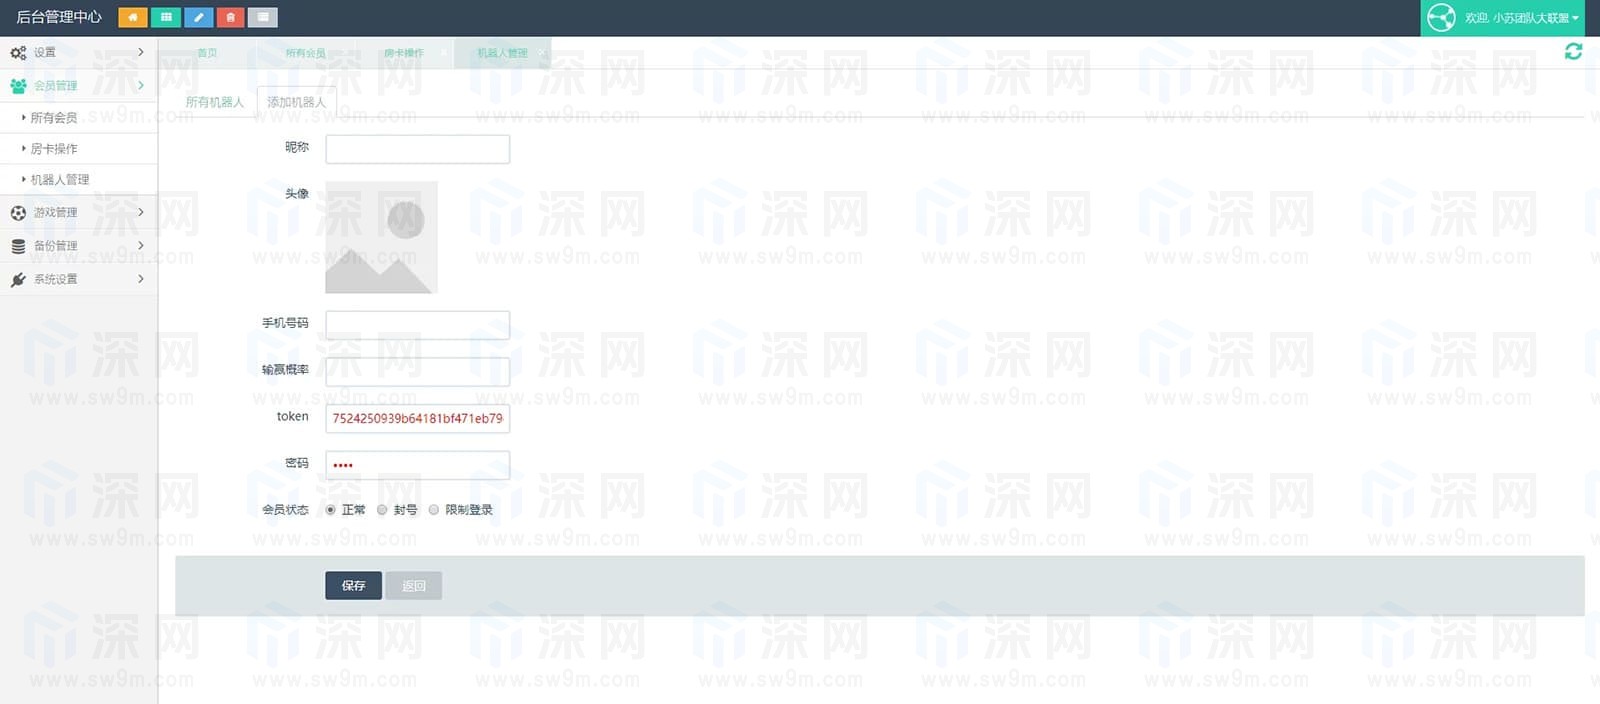Select the 正常 status radio button
The height and width of the screenshot is (704, 1600).
point(331,510)
